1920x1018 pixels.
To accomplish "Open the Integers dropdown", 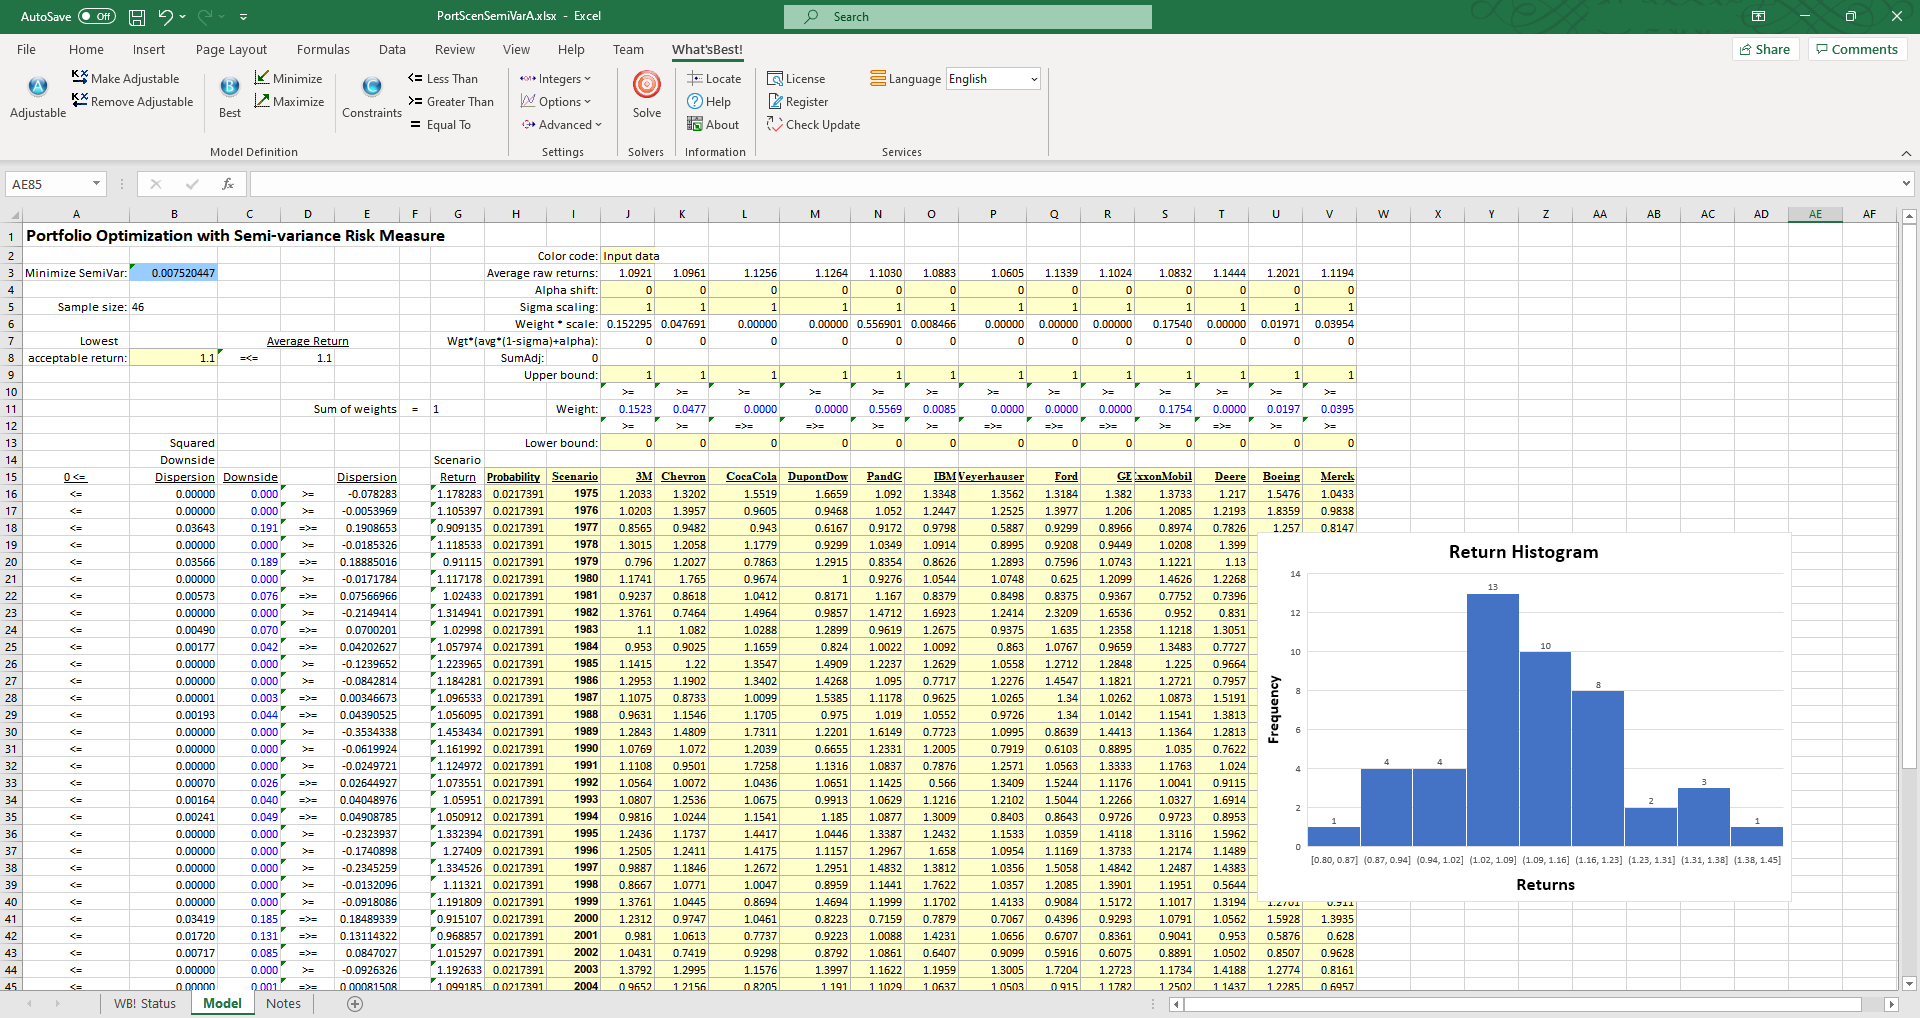I will pyautogui.click(x=555, y=78).
